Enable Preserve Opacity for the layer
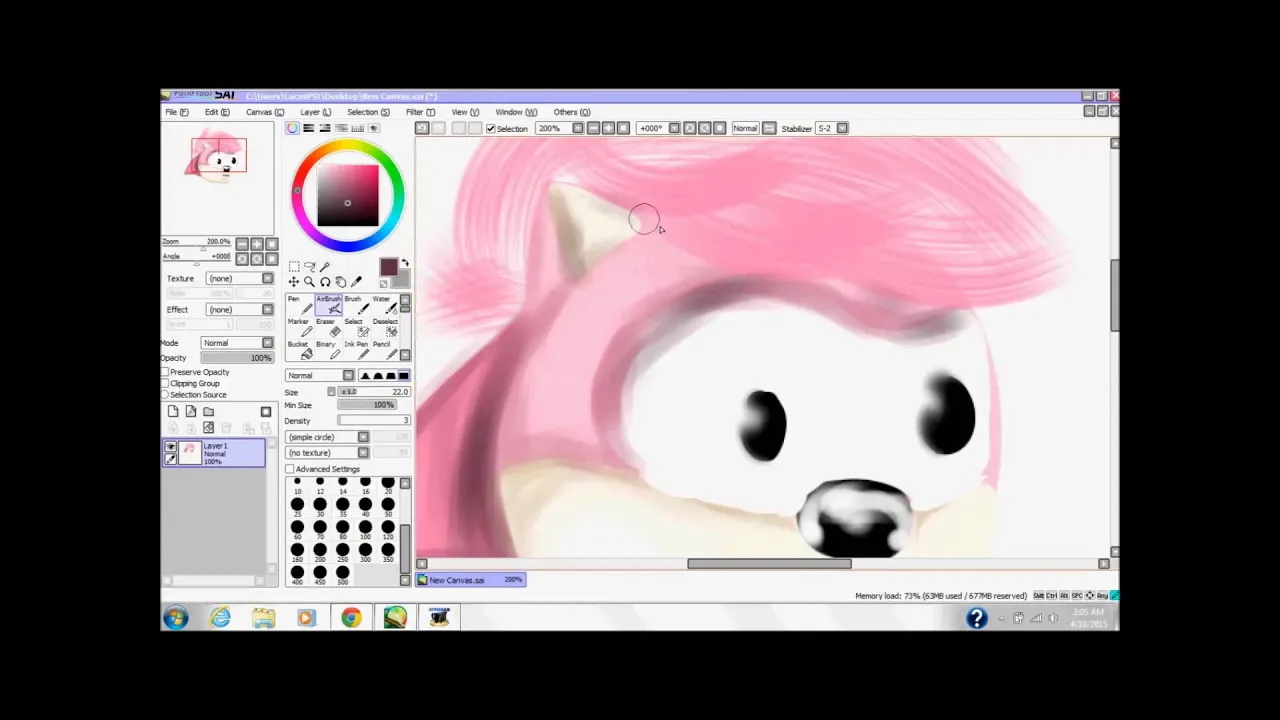 [x=166, y=371]
